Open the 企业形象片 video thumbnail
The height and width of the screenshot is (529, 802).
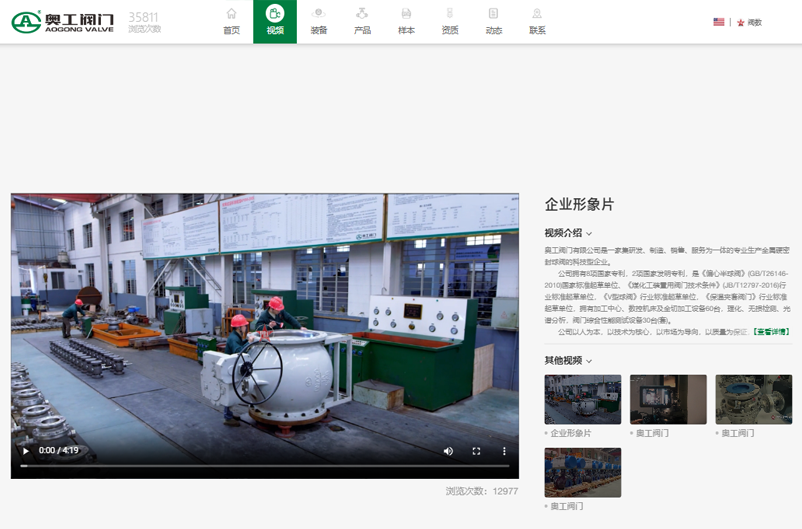582,399
